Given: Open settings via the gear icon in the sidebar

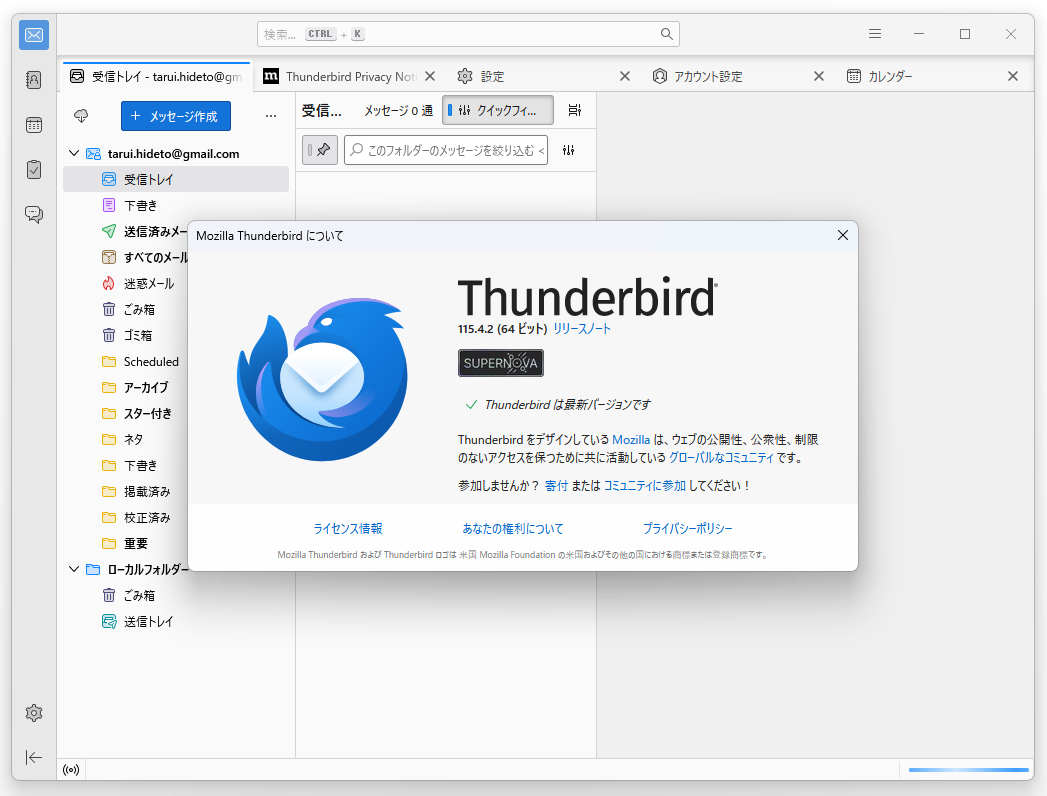Looking at the screenshot, I should (33, 712).
